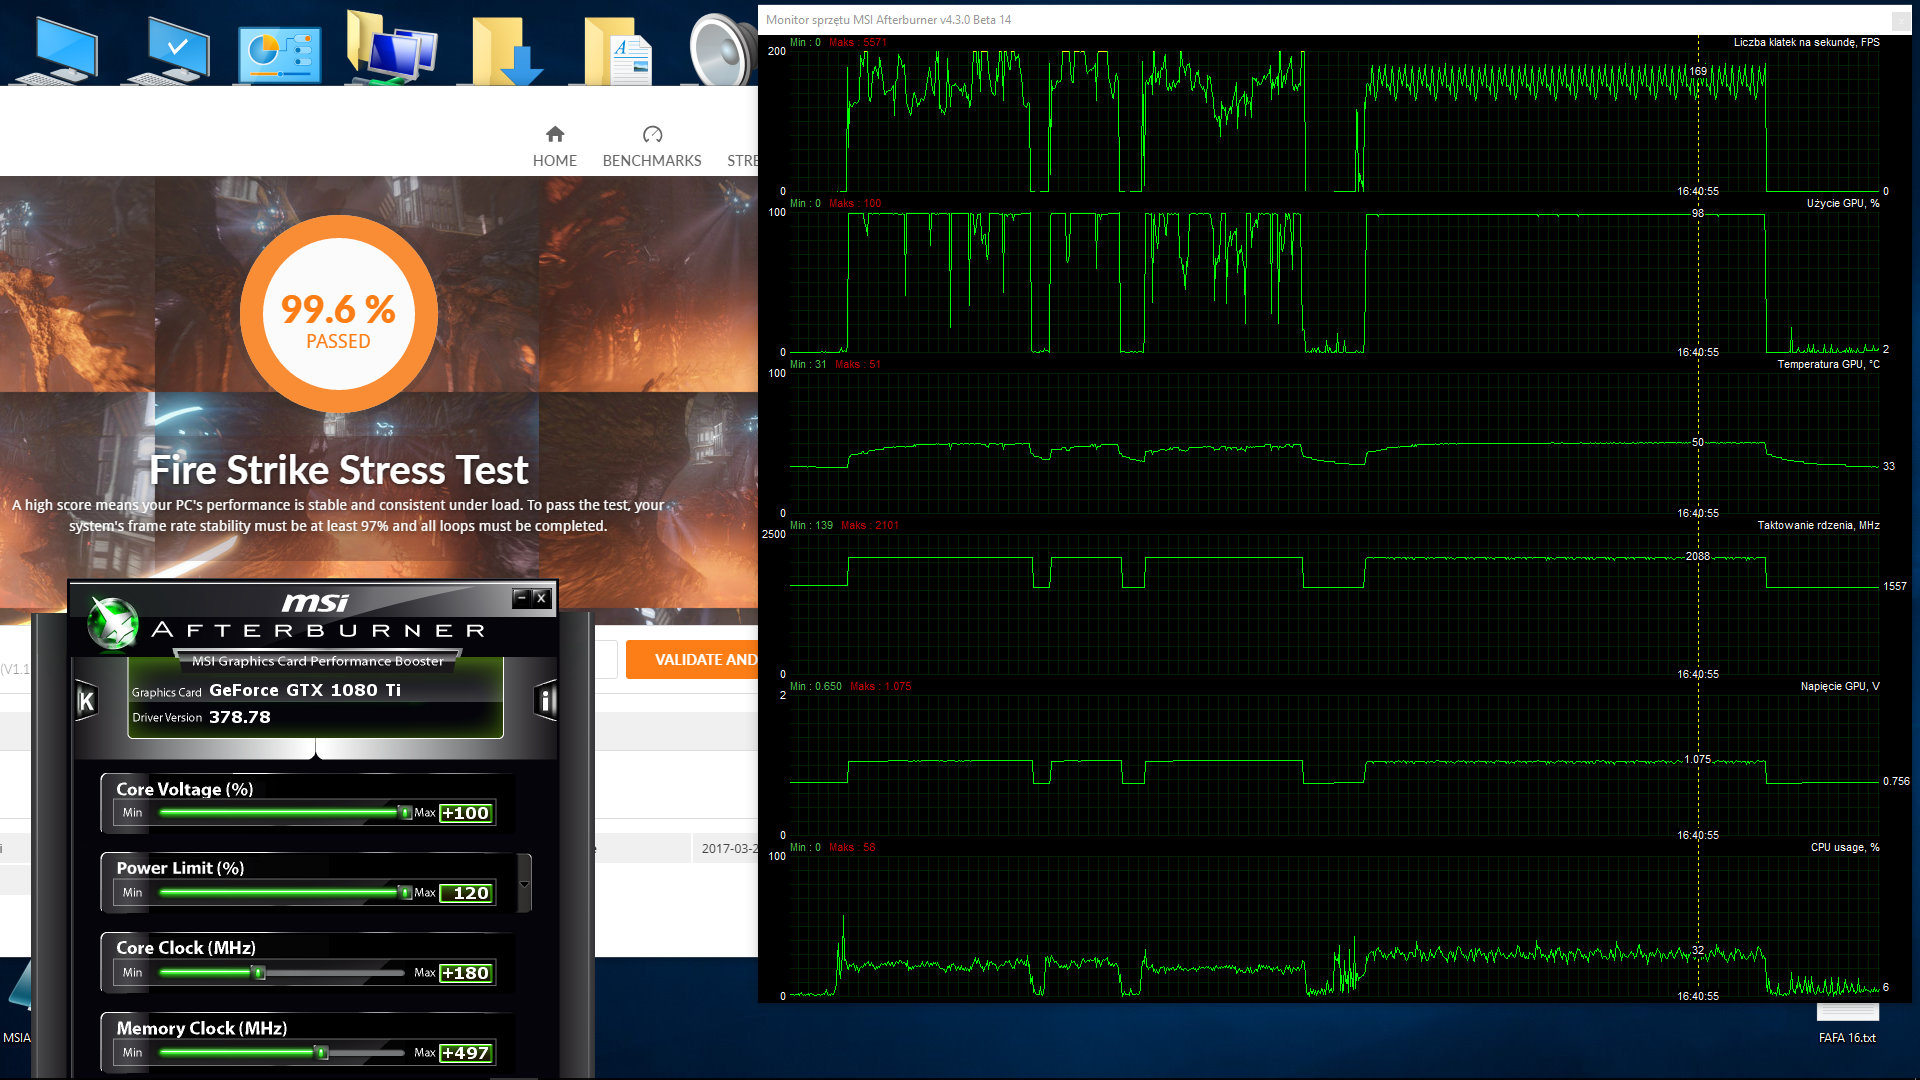Open the Documents folder desktop icon
Screen dimensions: 1920x1080
tap(618, 52)
